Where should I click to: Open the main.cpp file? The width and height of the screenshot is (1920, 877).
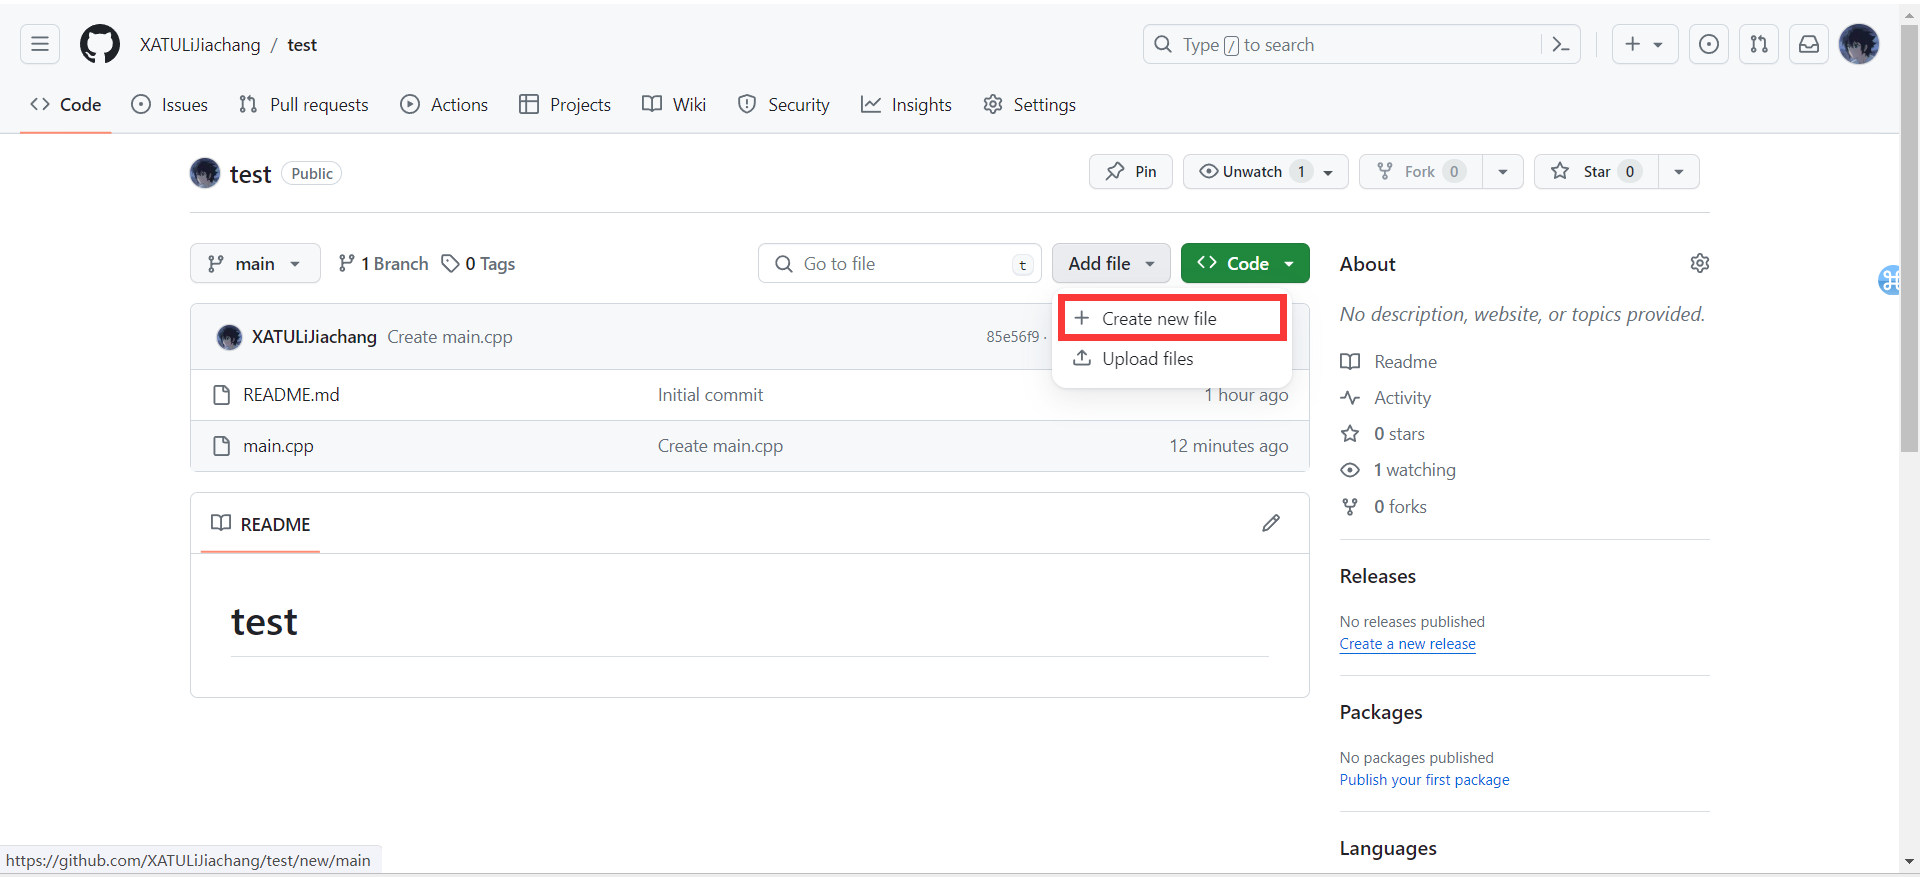coord(278,446)
